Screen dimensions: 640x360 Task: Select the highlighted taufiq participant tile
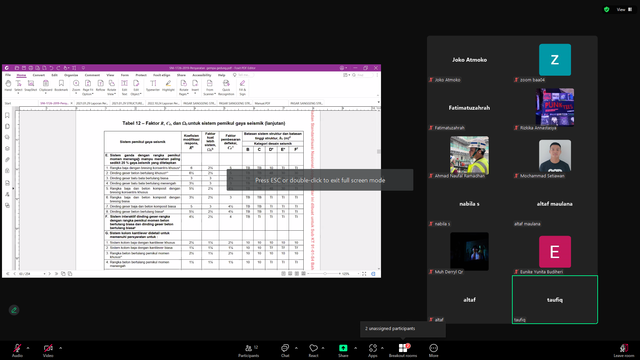[555, 300]
